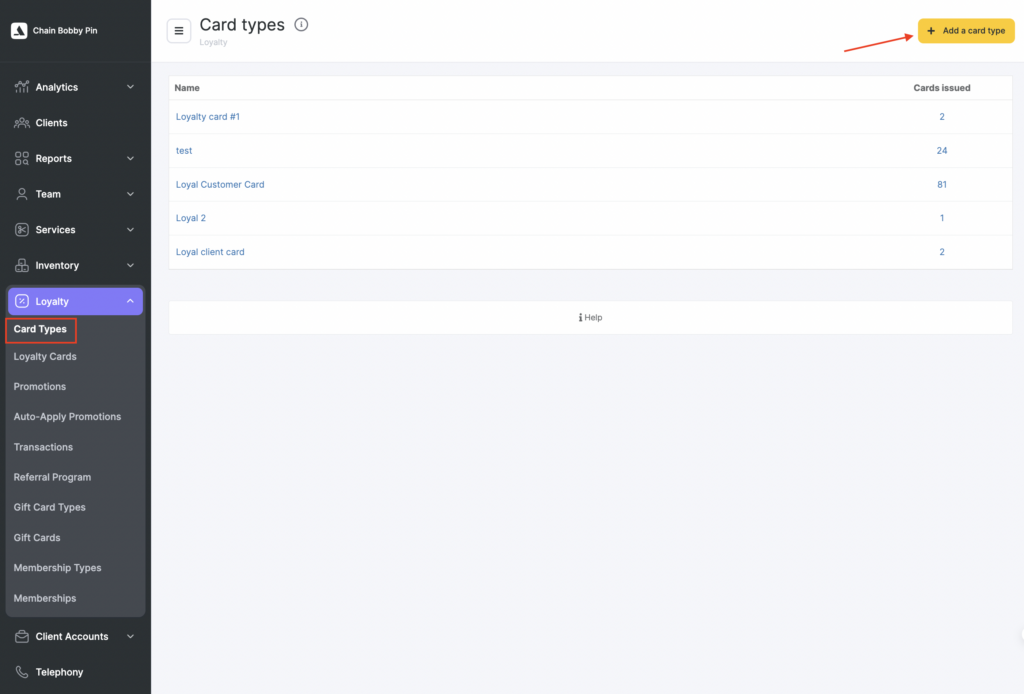The width and height of the screenshot is (1024, 694).
Task: Click the Analytics chart icon in sidebar
Action: [x=22, y=87]
